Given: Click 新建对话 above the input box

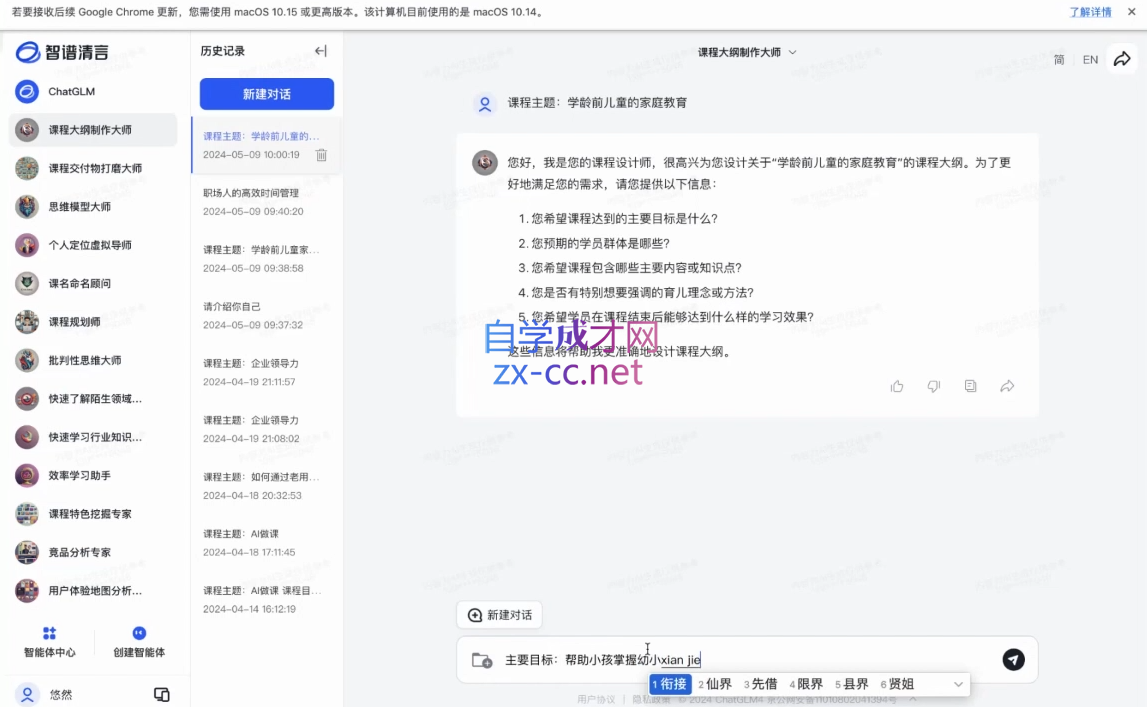Looking at the screenshot, I should [x=500, y=615].
